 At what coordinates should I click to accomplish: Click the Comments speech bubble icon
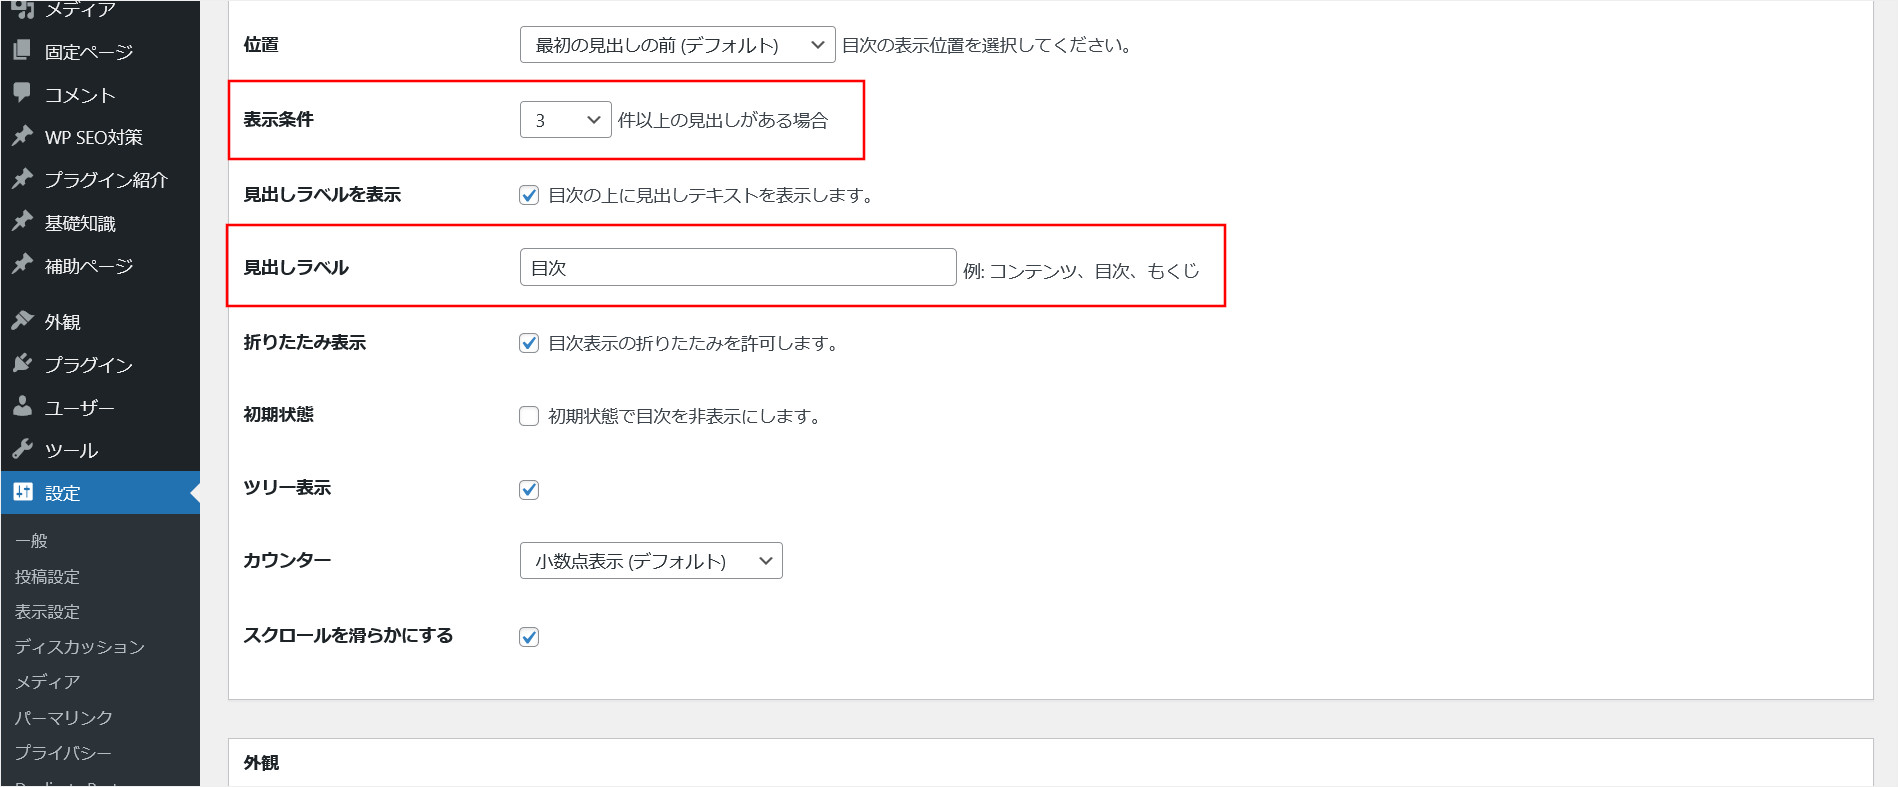[22, 93]
